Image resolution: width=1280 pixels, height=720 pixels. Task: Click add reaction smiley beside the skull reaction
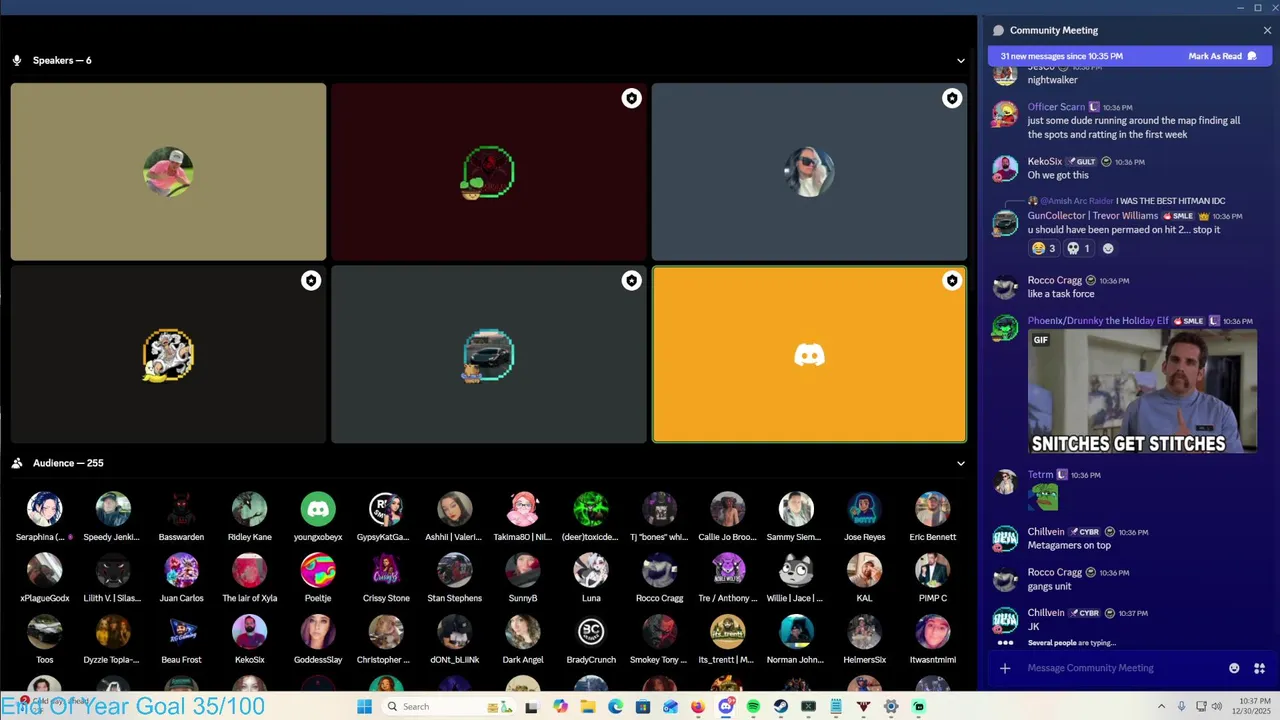click(1108, 248)
